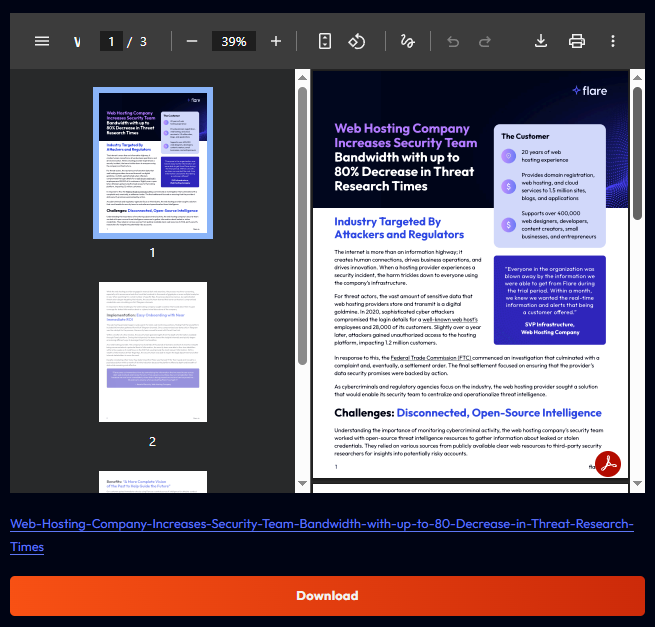
Task: Edit the 39% zoom level field
Action: pyautogui.click(x=234, y=41)
